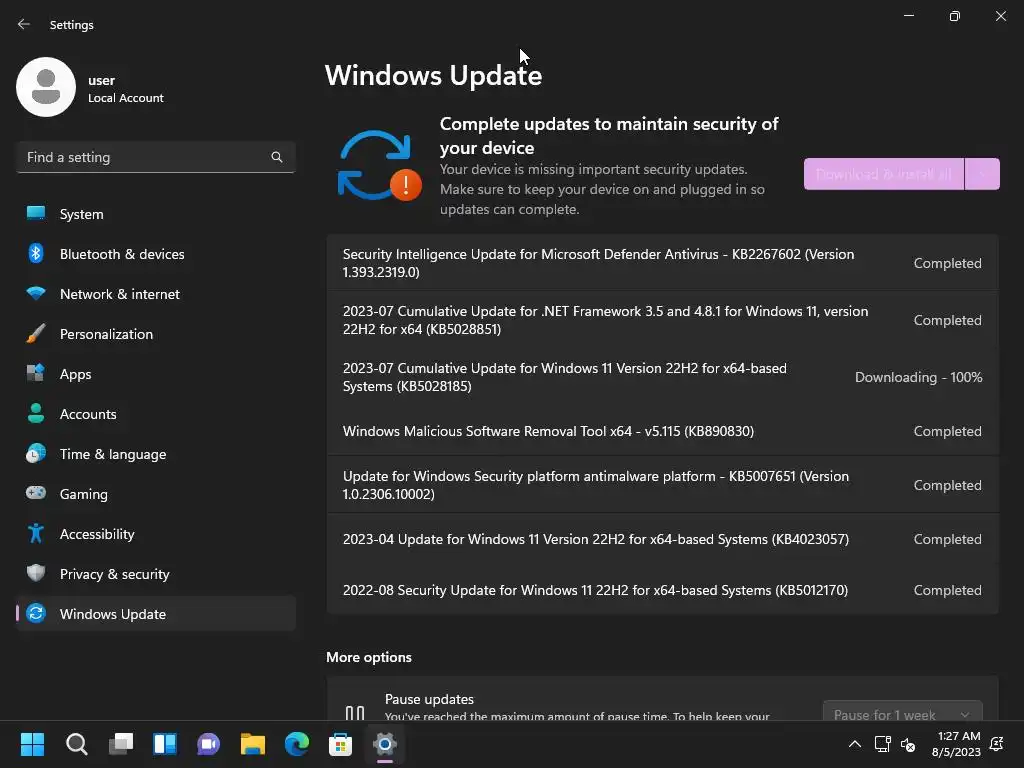
Task: Select the KB5028185 cumulative update row
Action: click(662, 377)
